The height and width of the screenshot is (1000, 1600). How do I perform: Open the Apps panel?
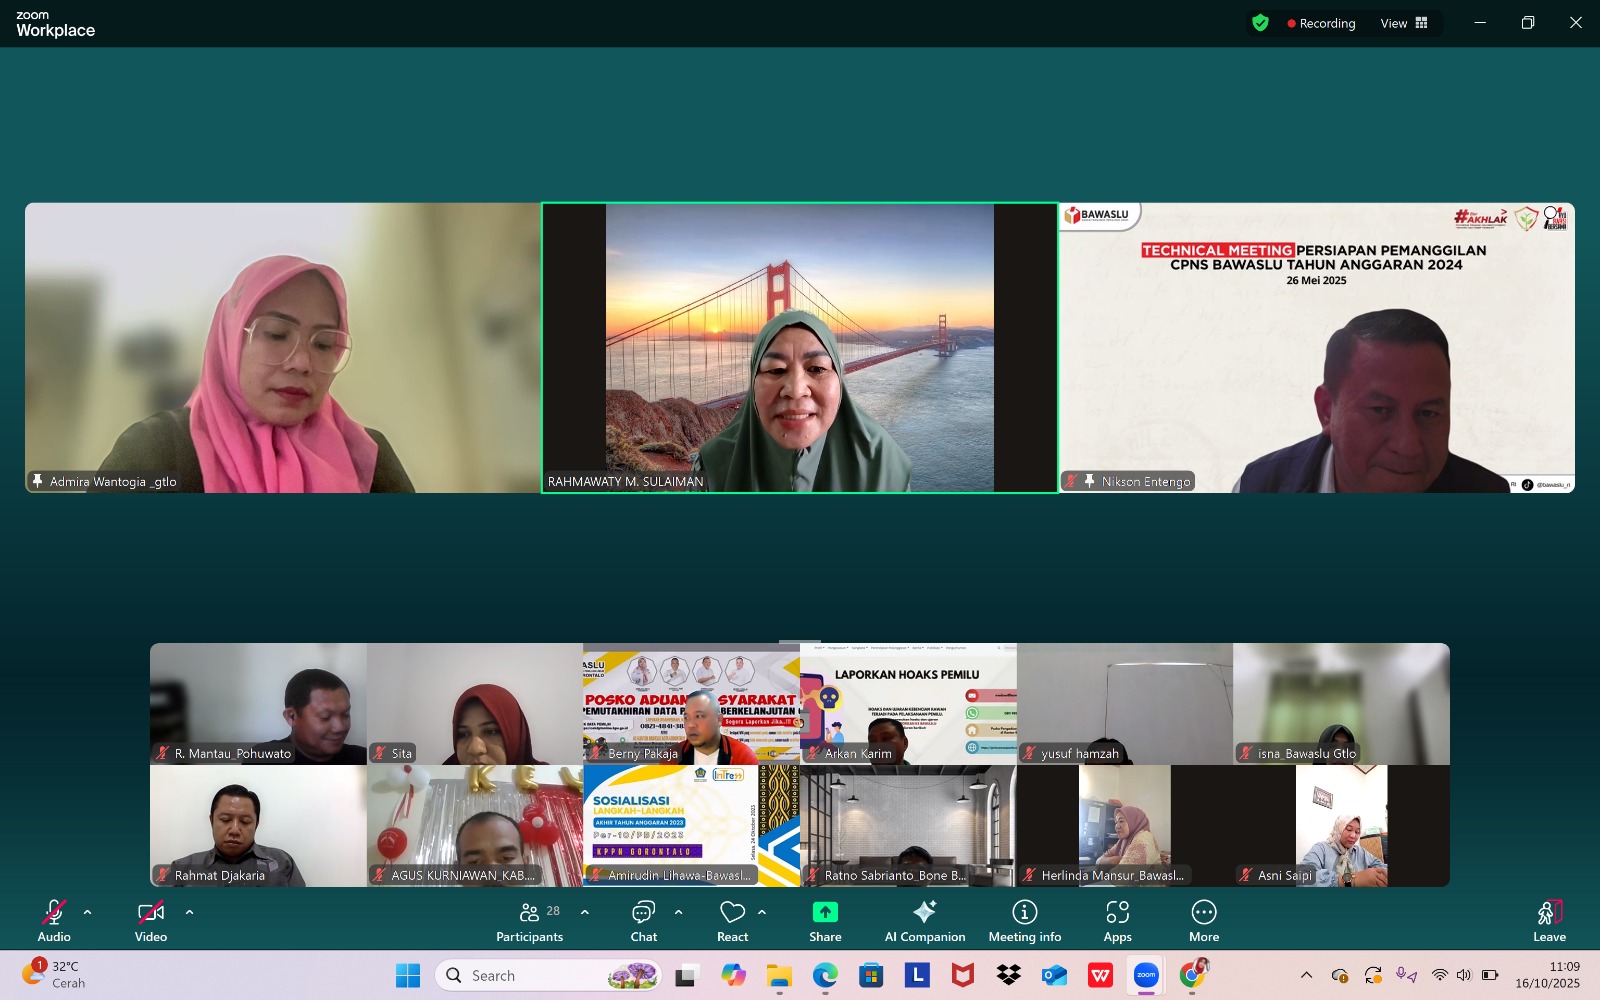[x=1117, y=920]
